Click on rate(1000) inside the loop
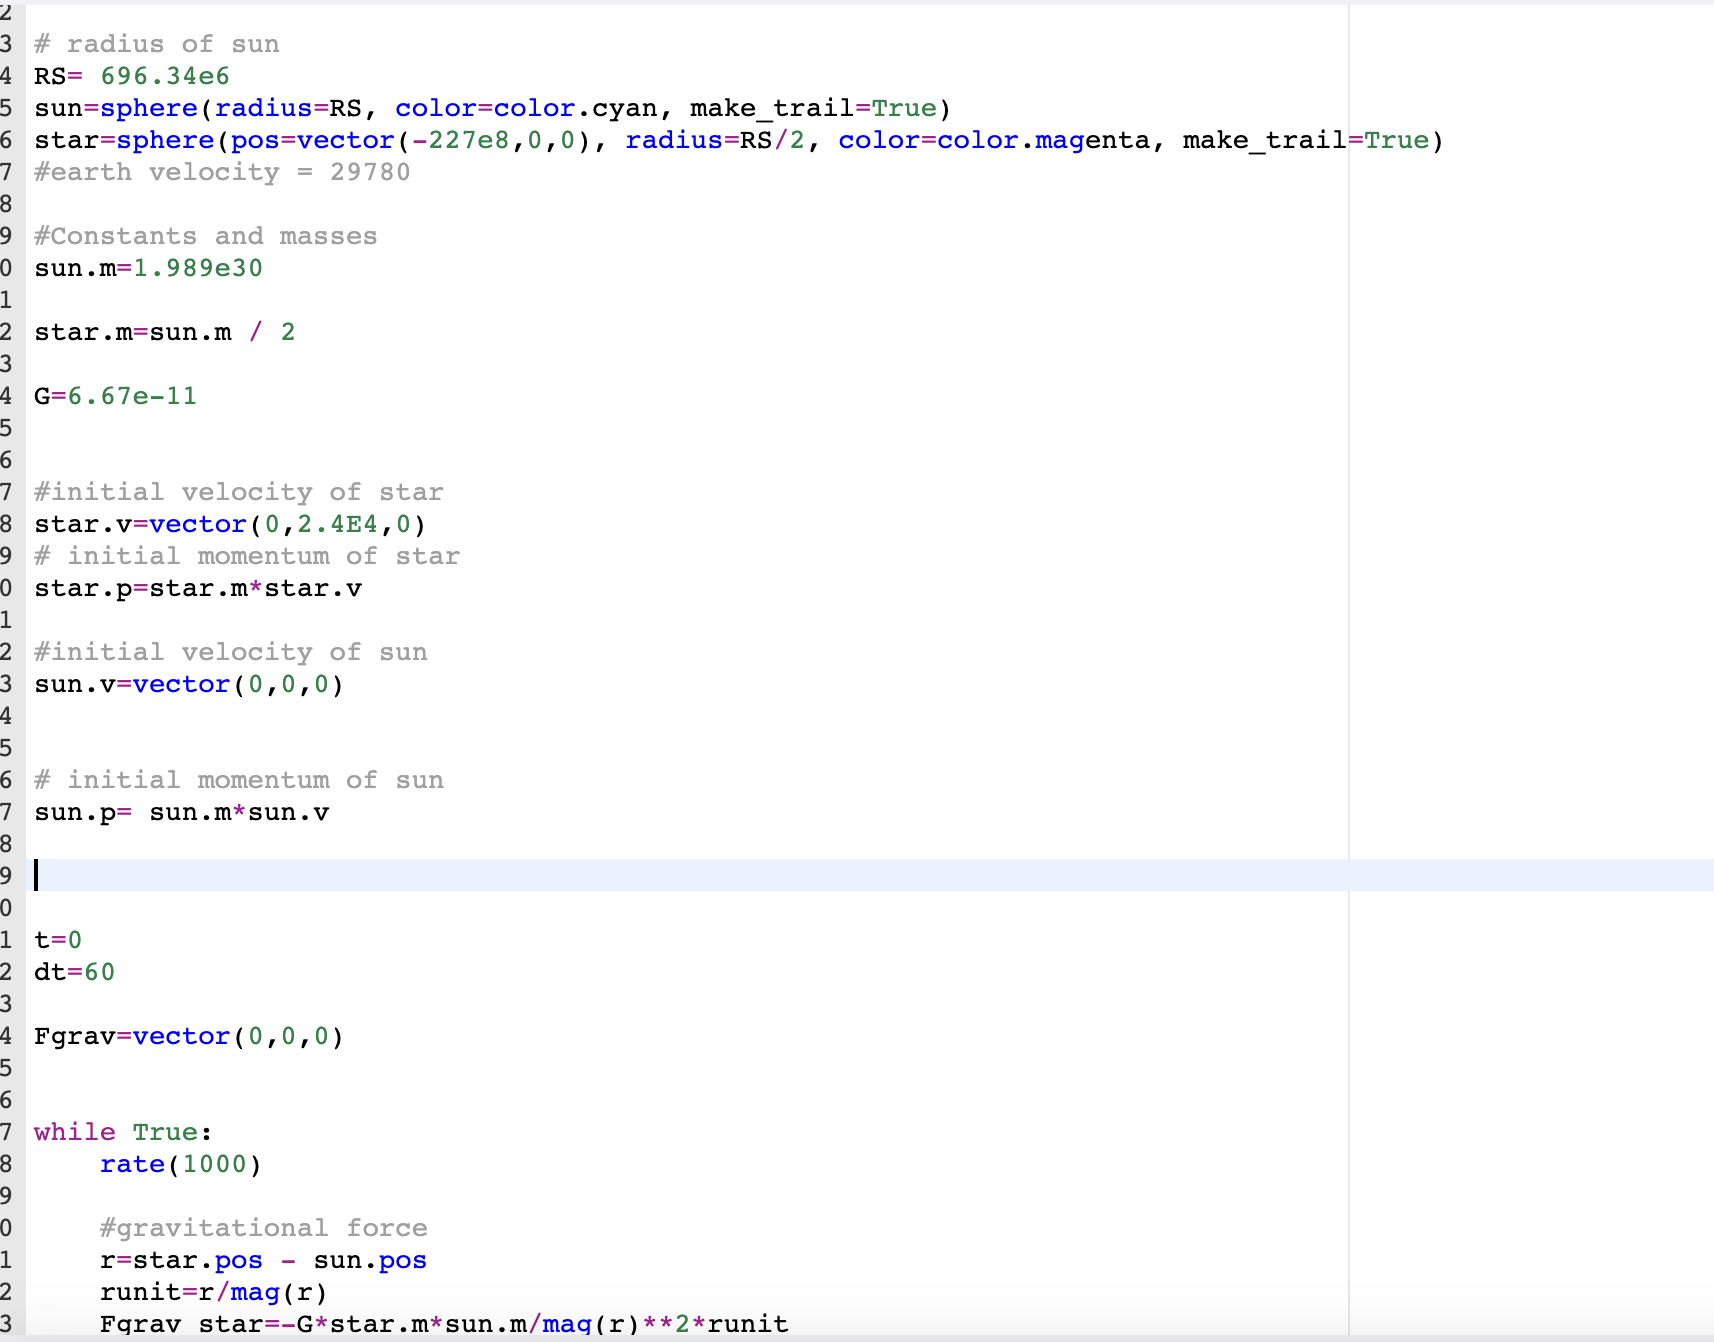 tap(179, 1163)
